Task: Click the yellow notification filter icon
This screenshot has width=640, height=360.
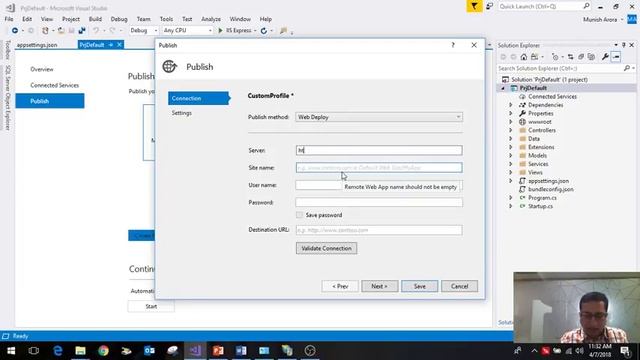Action: [x=474, y=6]
